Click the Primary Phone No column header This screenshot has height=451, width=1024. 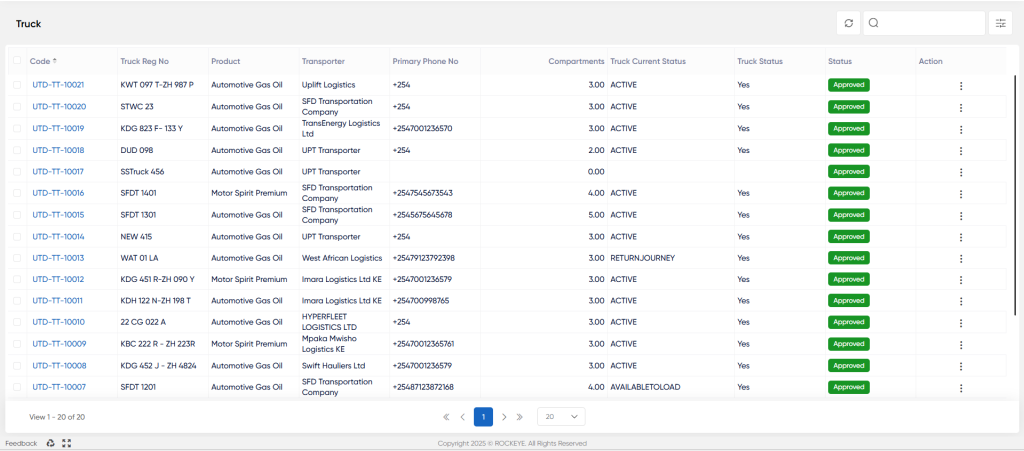[x=425, y=61]
